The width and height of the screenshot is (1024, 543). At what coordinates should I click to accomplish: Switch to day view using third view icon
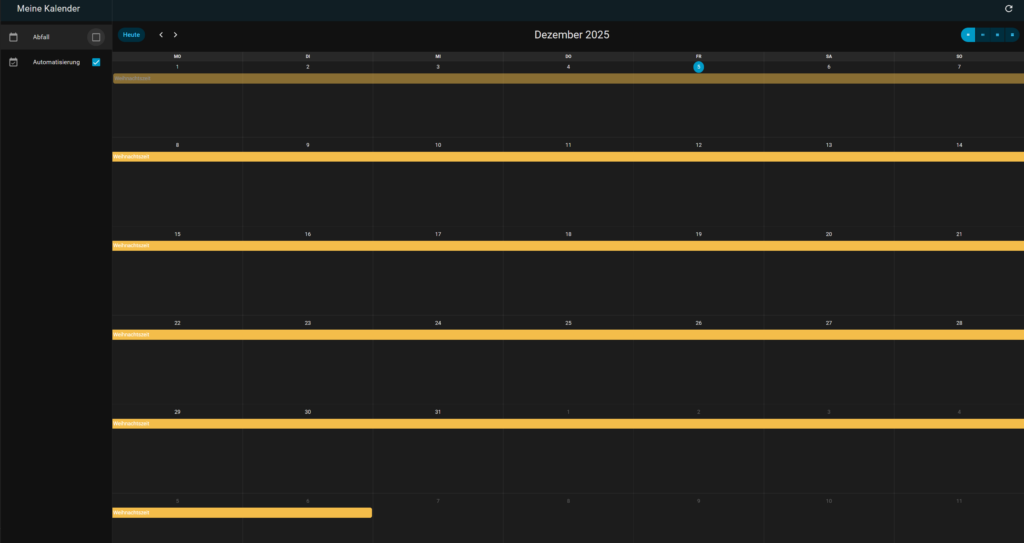997,35
